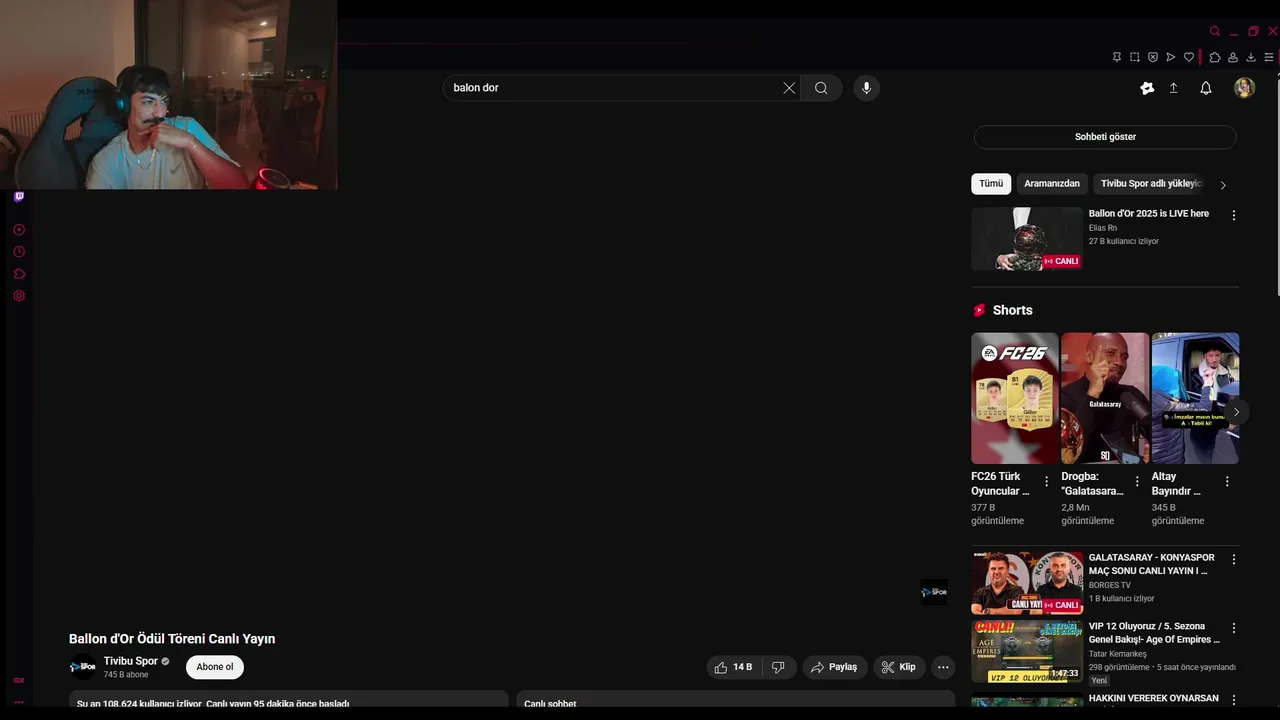
Task: Open sidebar settings gear icon
Action: (x=19, y=296)
